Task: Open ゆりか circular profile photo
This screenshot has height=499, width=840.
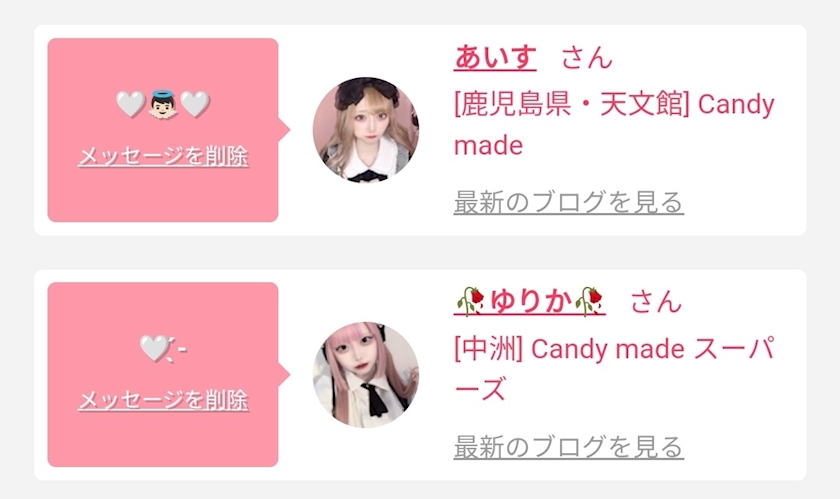Action: (366, 374)
